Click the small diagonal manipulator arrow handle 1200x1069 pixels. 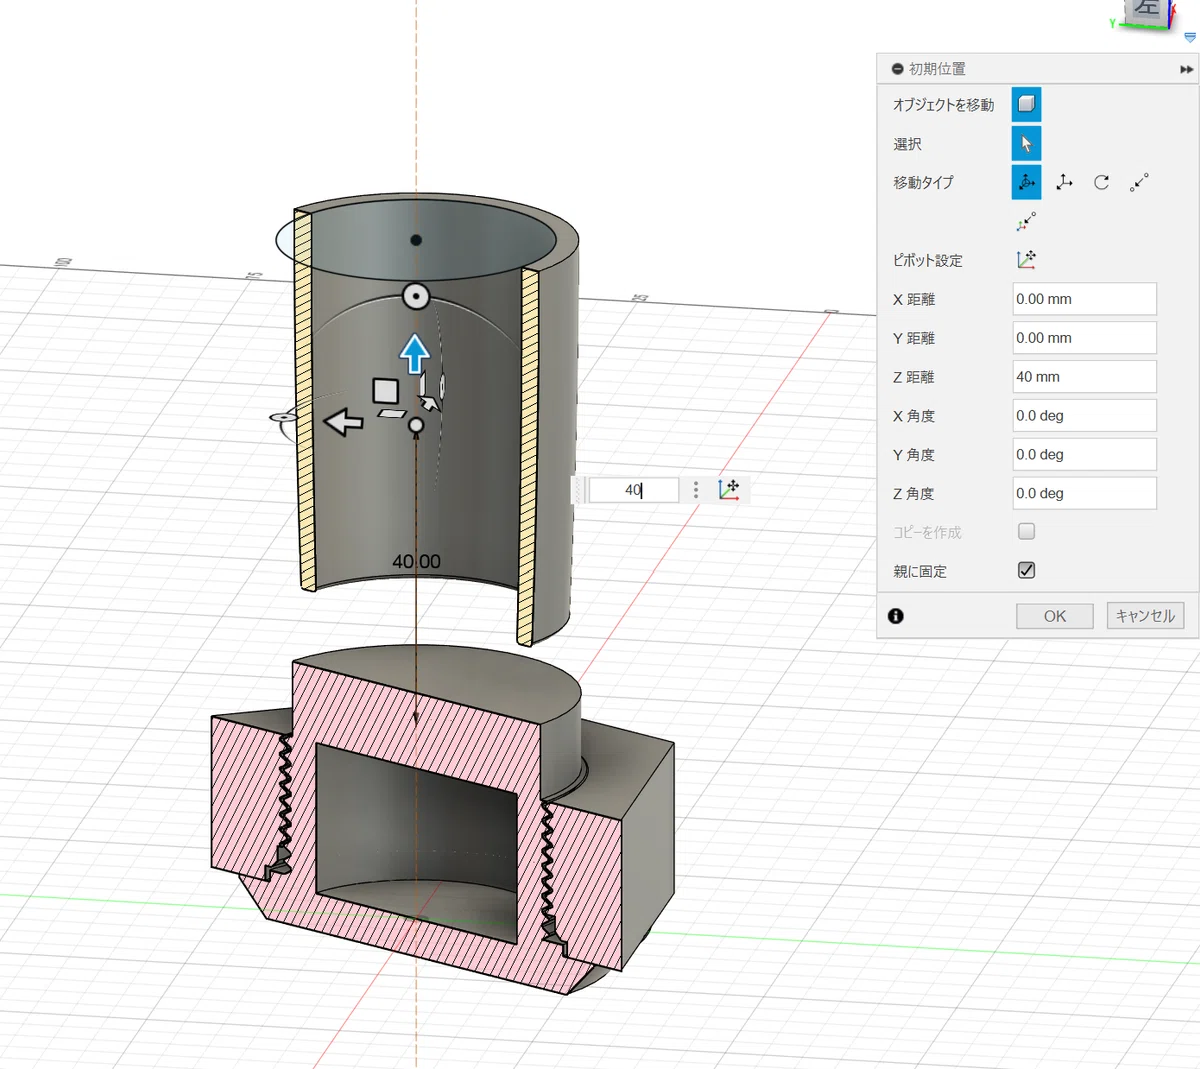click(428, 403)
